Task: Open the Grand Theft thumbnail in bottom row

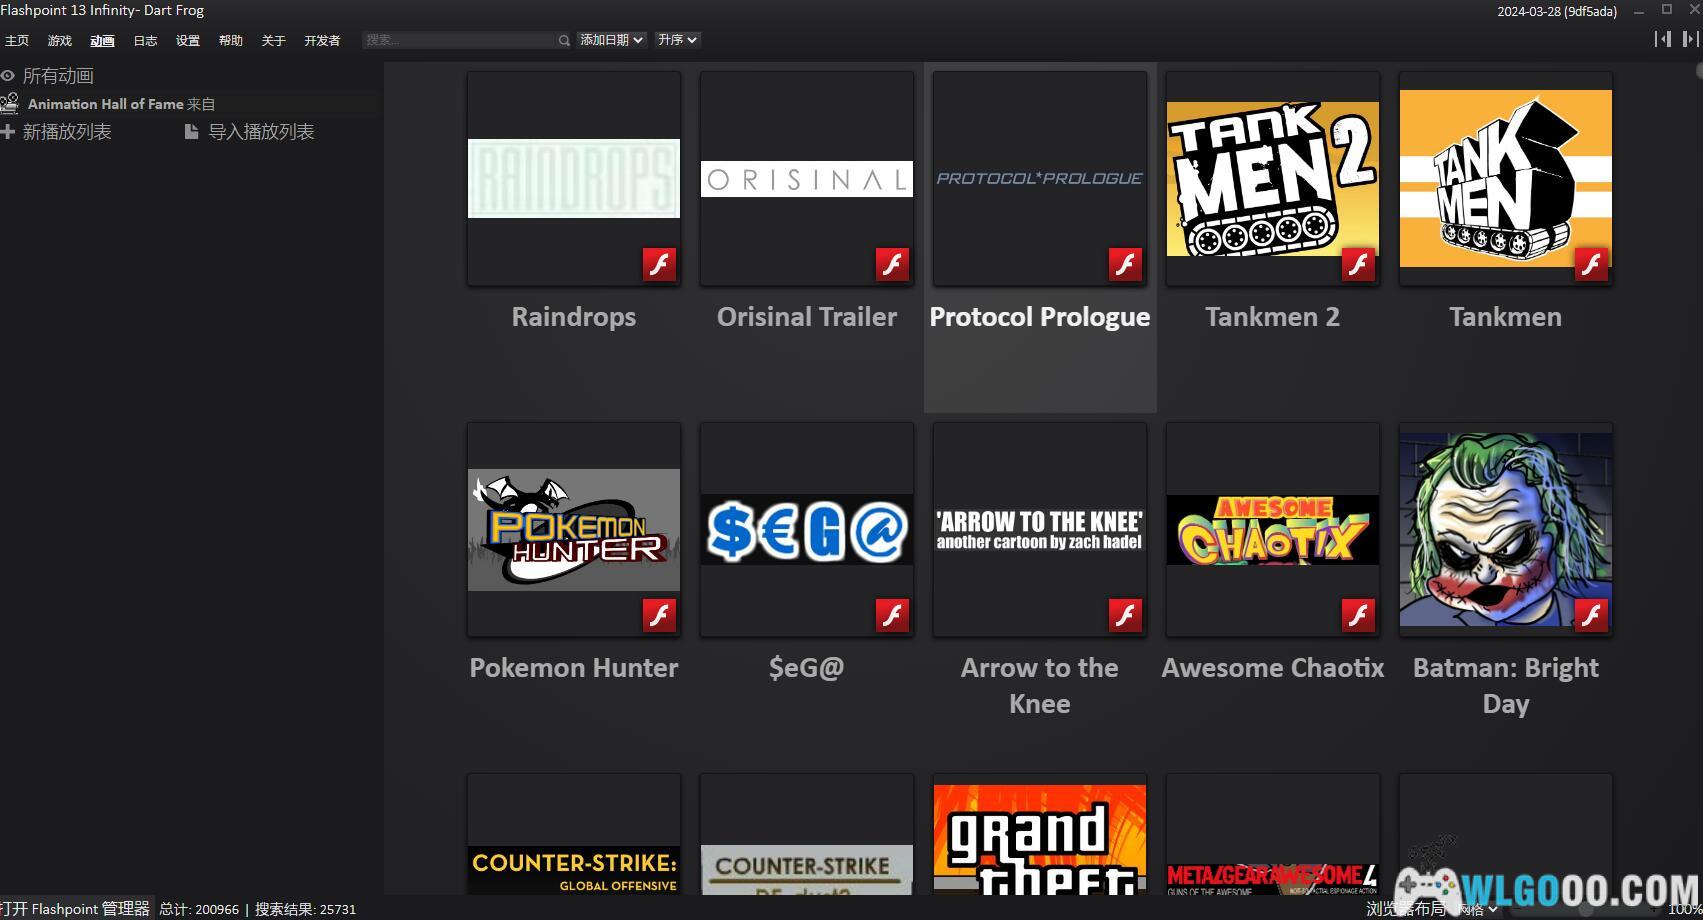Action: pos(1040,834)
